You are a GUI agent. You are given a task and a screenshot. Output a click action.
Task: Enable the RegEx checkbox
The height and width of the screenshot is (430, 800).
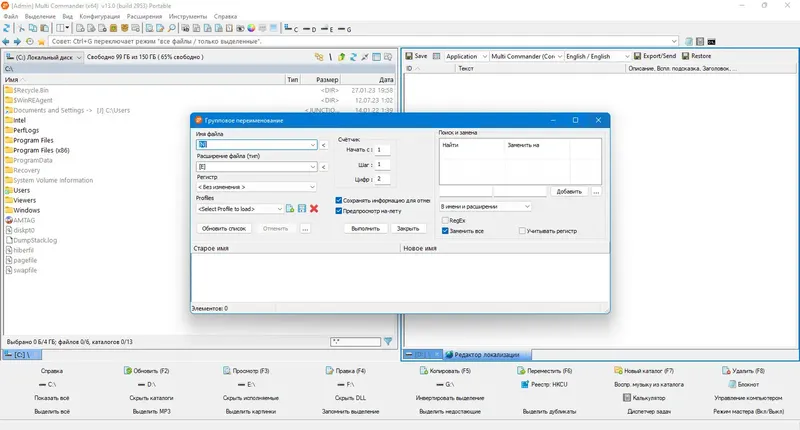445,220
